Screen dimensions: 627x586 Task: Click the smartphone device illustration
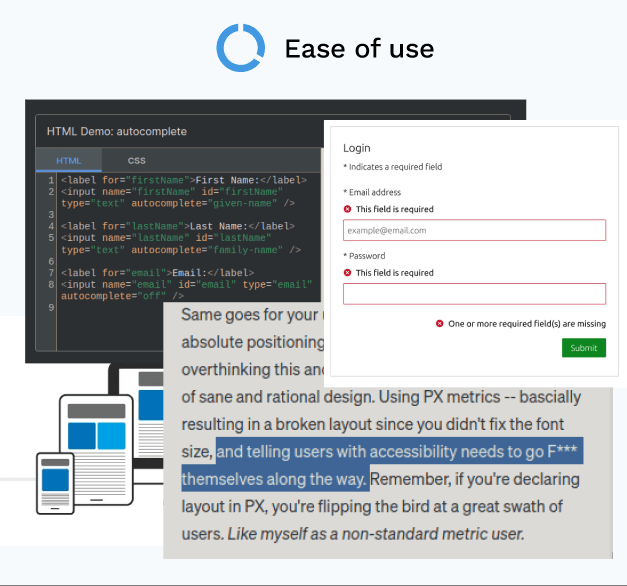pos(55,483)
